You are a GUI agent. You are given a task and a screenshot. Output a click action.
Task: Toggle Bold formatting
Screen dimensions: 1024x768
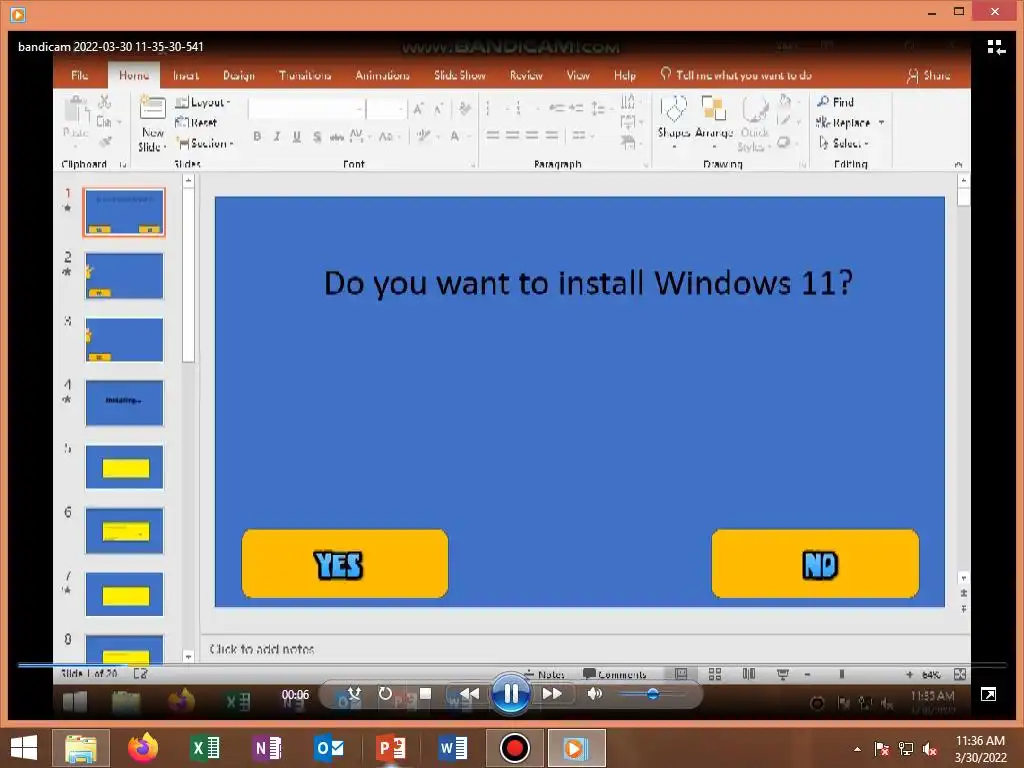click(257, 136)
